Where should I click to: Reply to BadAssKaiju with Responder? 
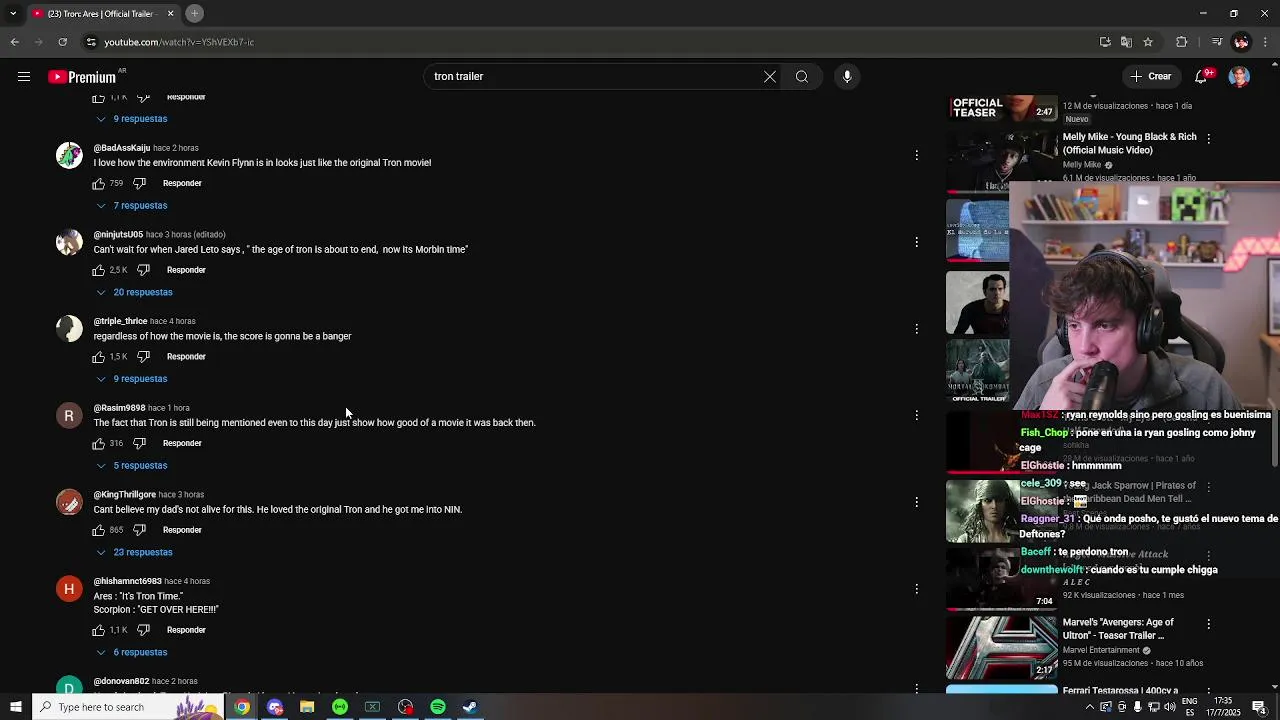(182, 184)
